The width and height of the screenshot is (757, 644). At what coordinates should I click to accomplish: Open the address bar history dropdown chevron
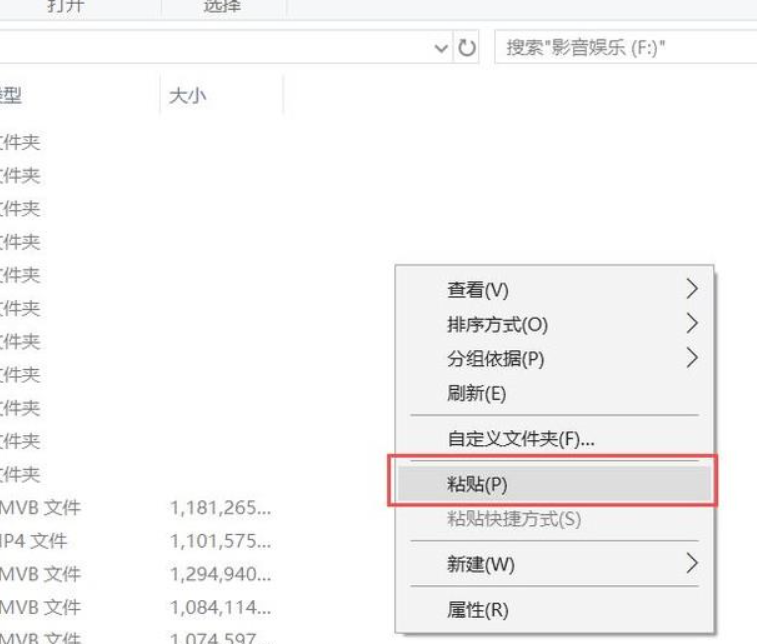pos(442,48)
